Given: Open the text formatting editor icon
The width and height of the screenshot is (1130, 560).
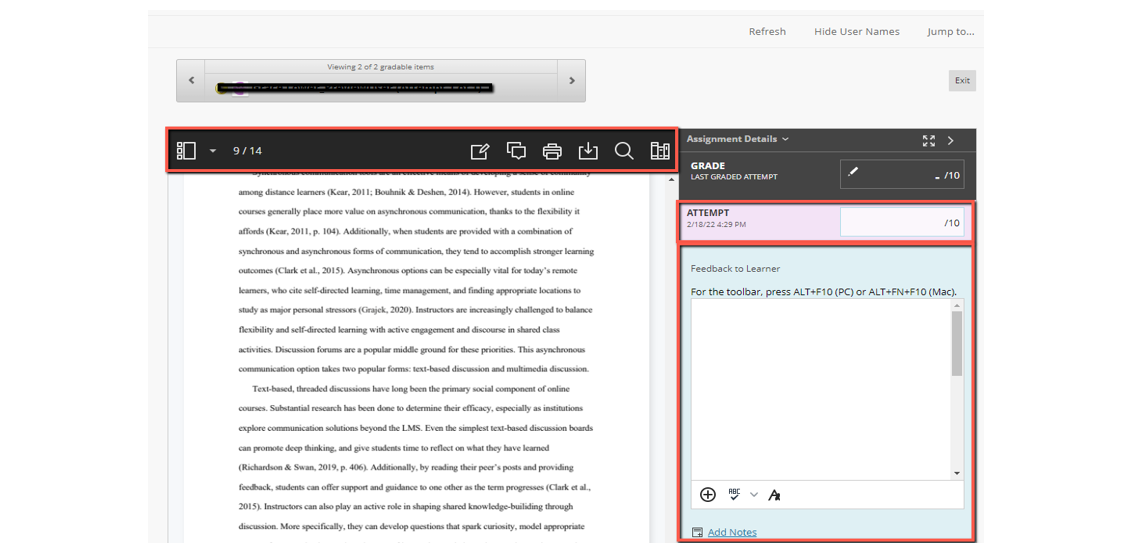Looking at the screenshot, I should 775,495.
